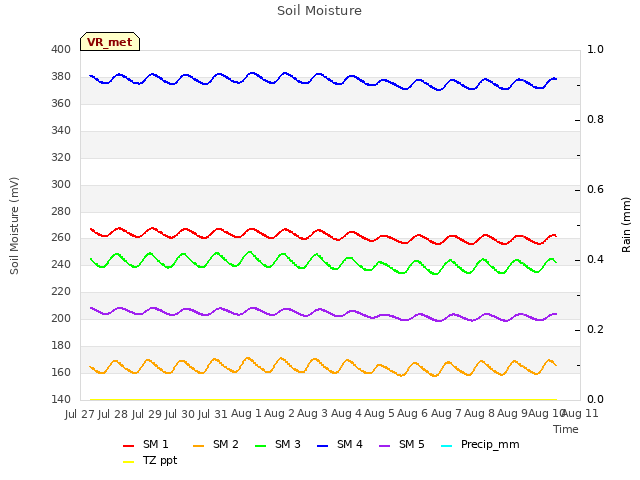Image resolution: width=640 pixels, height=480 pixels.
Task: Click the 220 left axis value
Action: coord(61,291)
